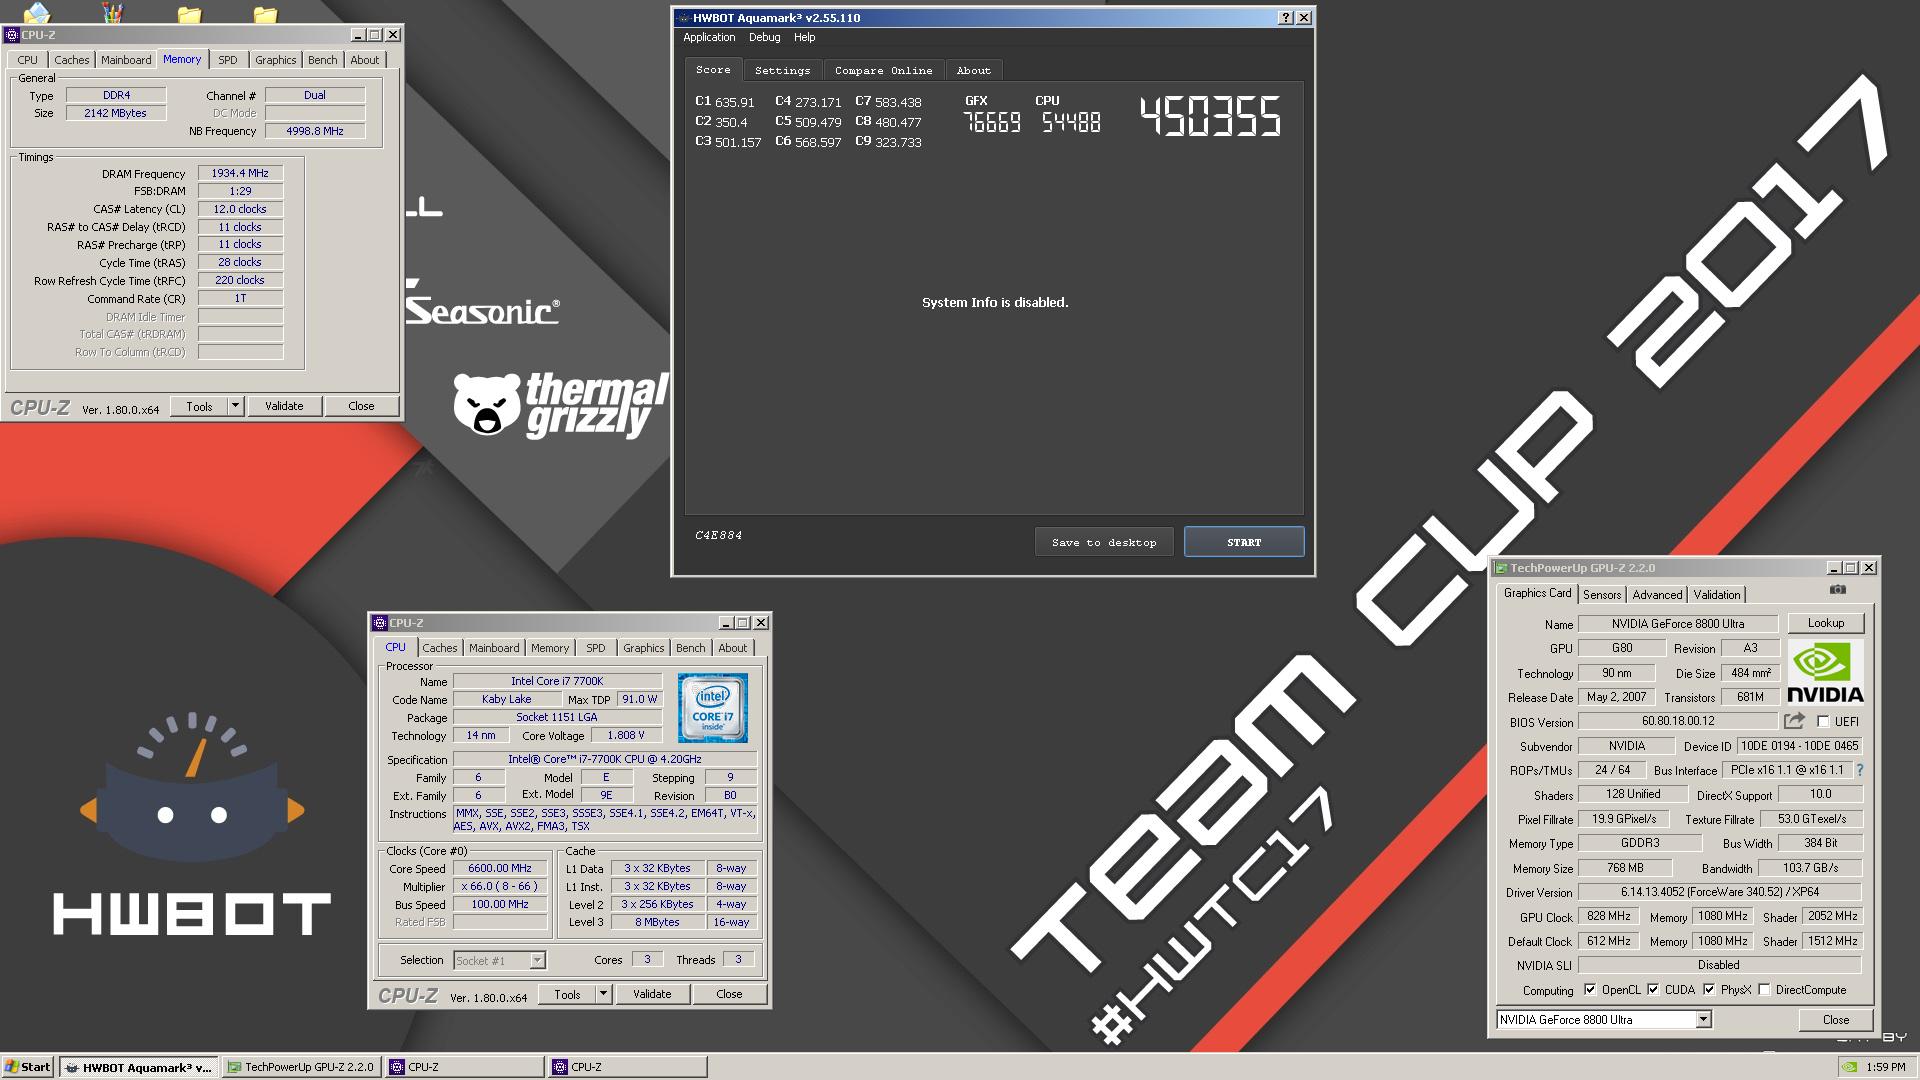Switch to the Settings tab in Aquamark
Viewport: 1920px width, 1080px height.
(783, 70)
